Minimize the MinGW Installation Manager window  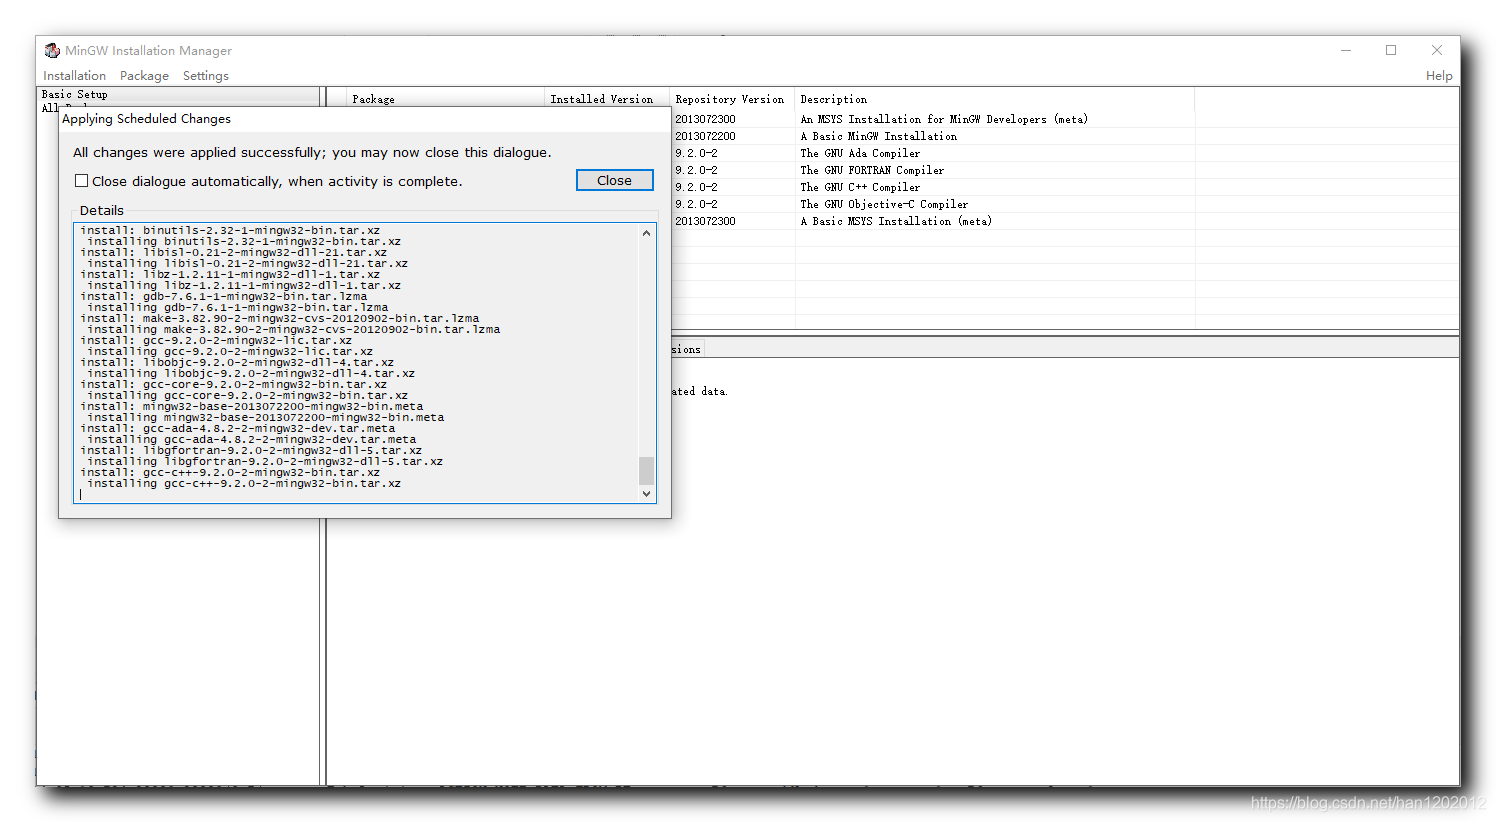1346,50
